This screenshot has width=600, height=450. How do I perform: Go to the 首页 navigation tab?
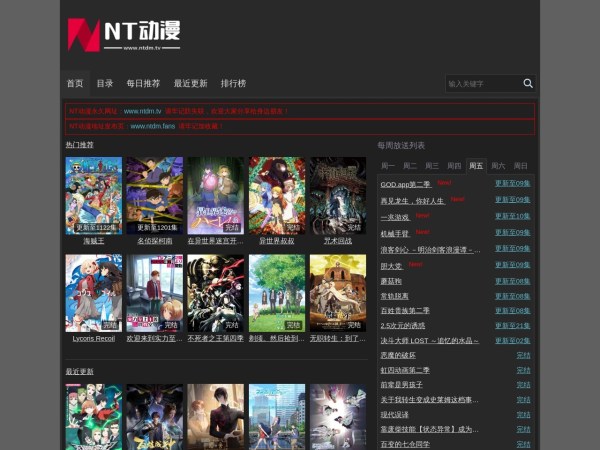tap(75, 83)
